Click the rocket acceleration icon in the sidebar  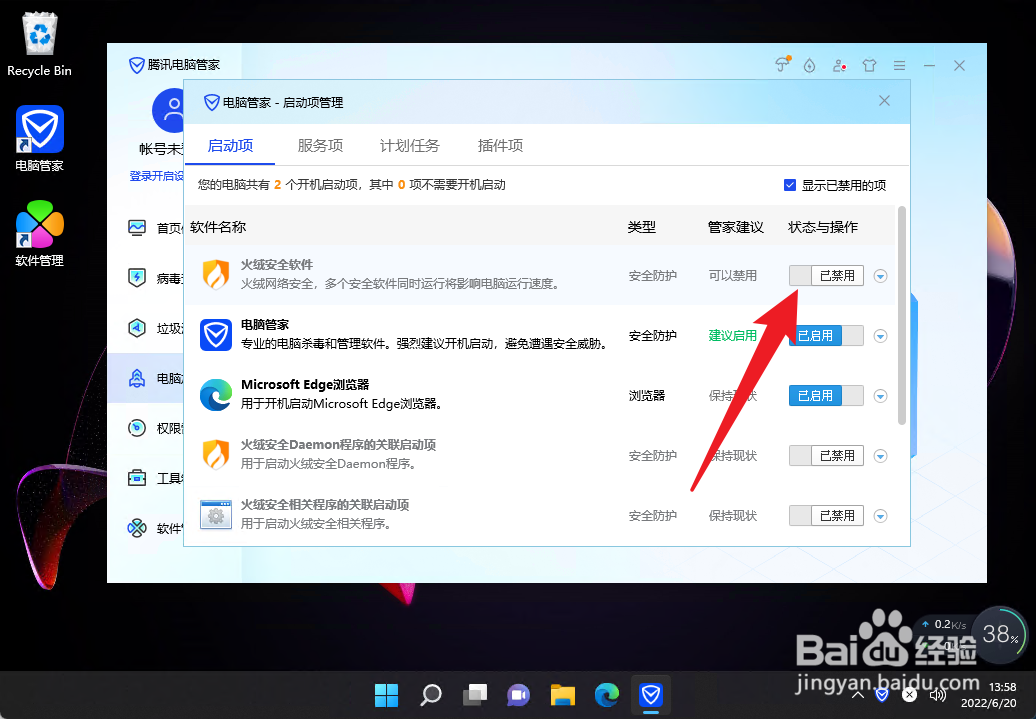(x=137, y=378)
